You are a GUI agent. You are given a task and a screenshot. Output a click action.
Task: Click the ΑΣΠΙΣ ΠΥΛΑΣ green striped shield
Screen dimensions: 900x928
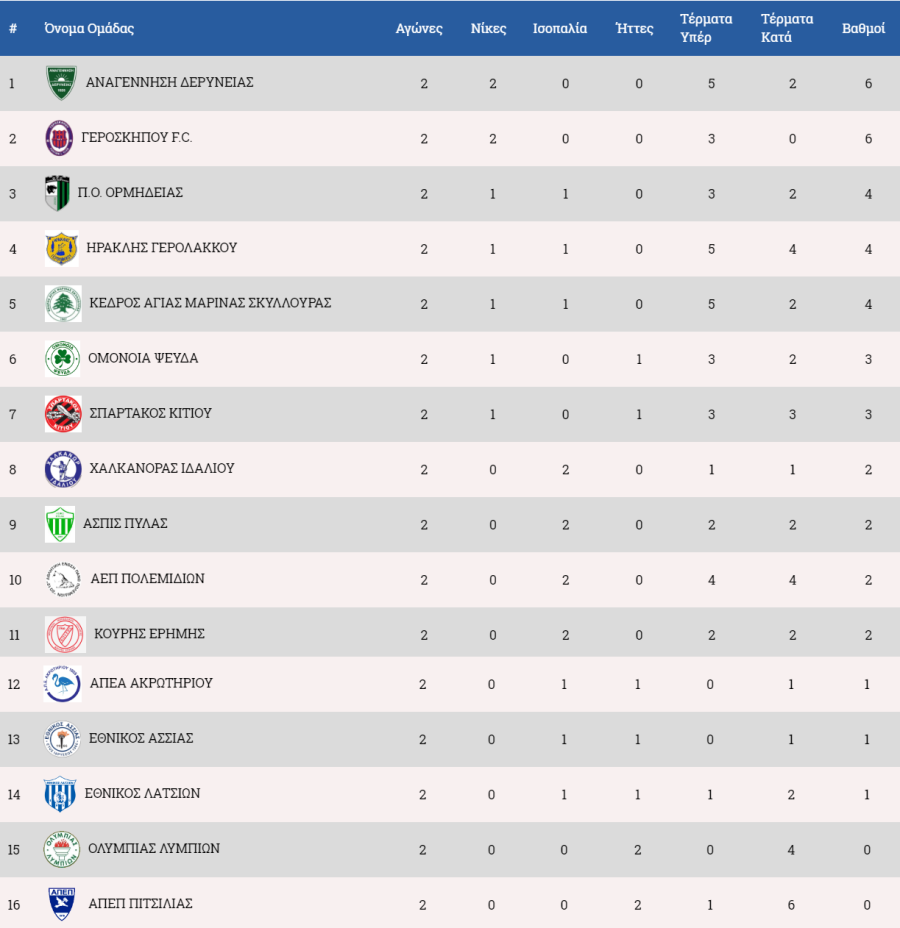60,524
